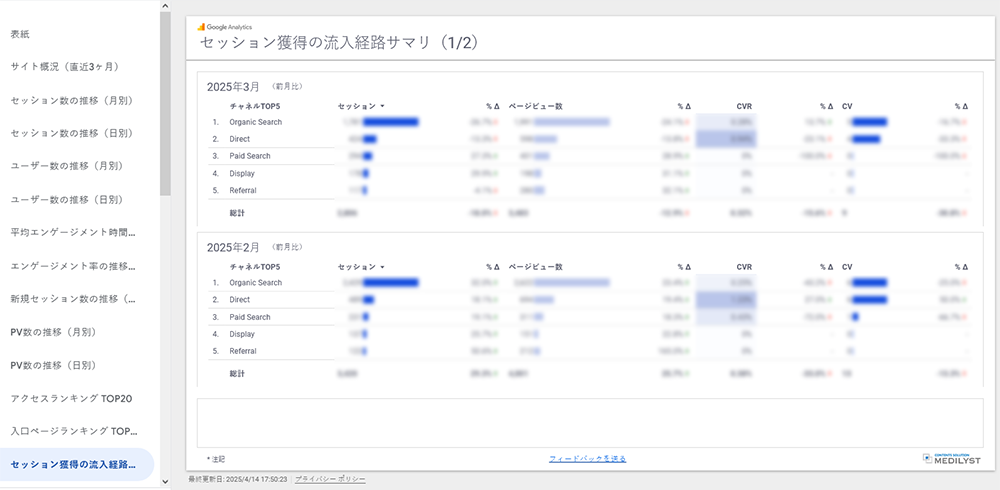Image resolution: width=1000 pixels, height=490 pixels.
Task: Click the フィードバックを送る link
Action: [587, 459]
